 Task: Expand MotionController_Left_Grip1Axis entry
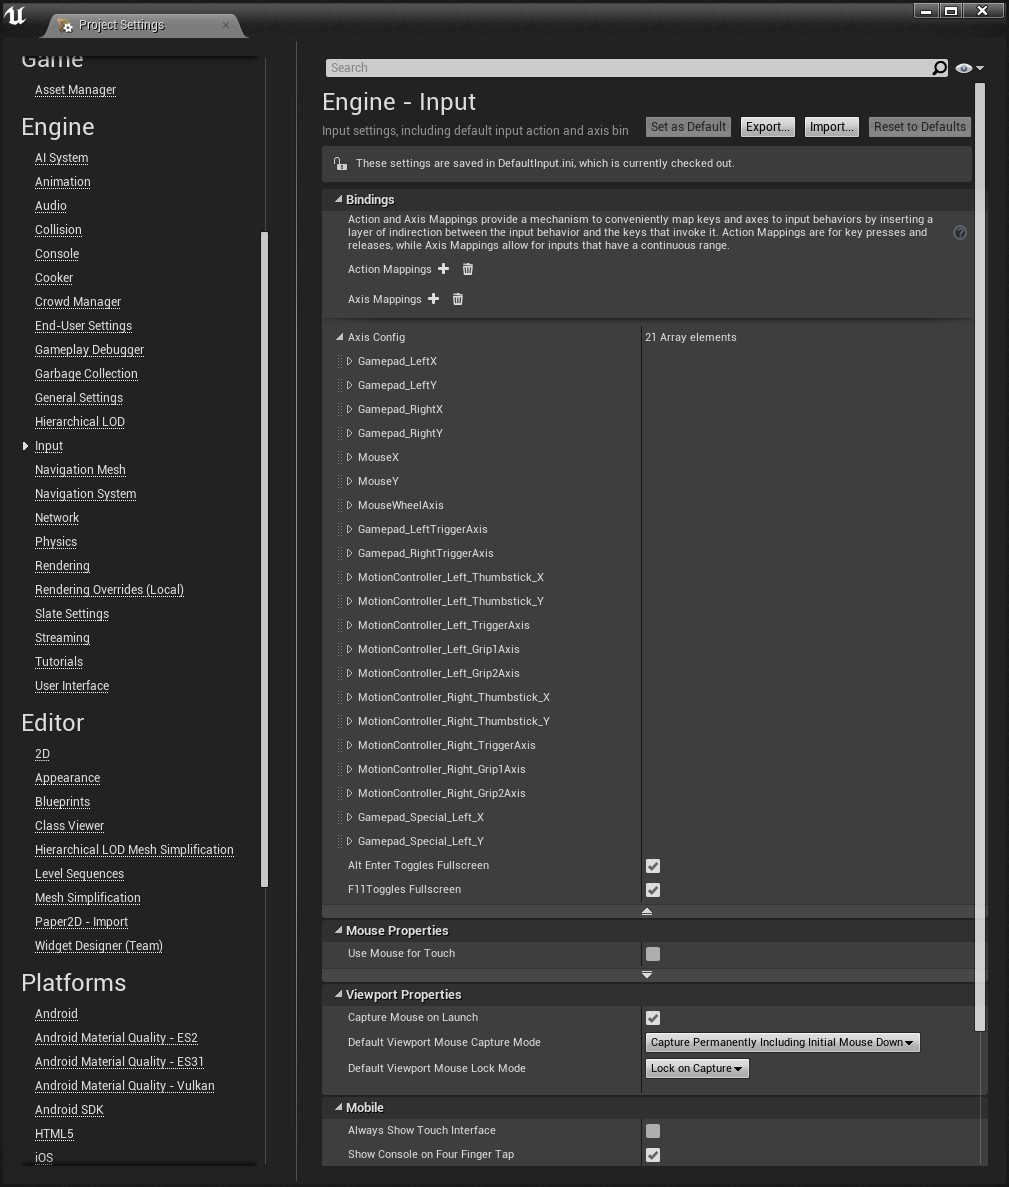click(x=349, y=649)
